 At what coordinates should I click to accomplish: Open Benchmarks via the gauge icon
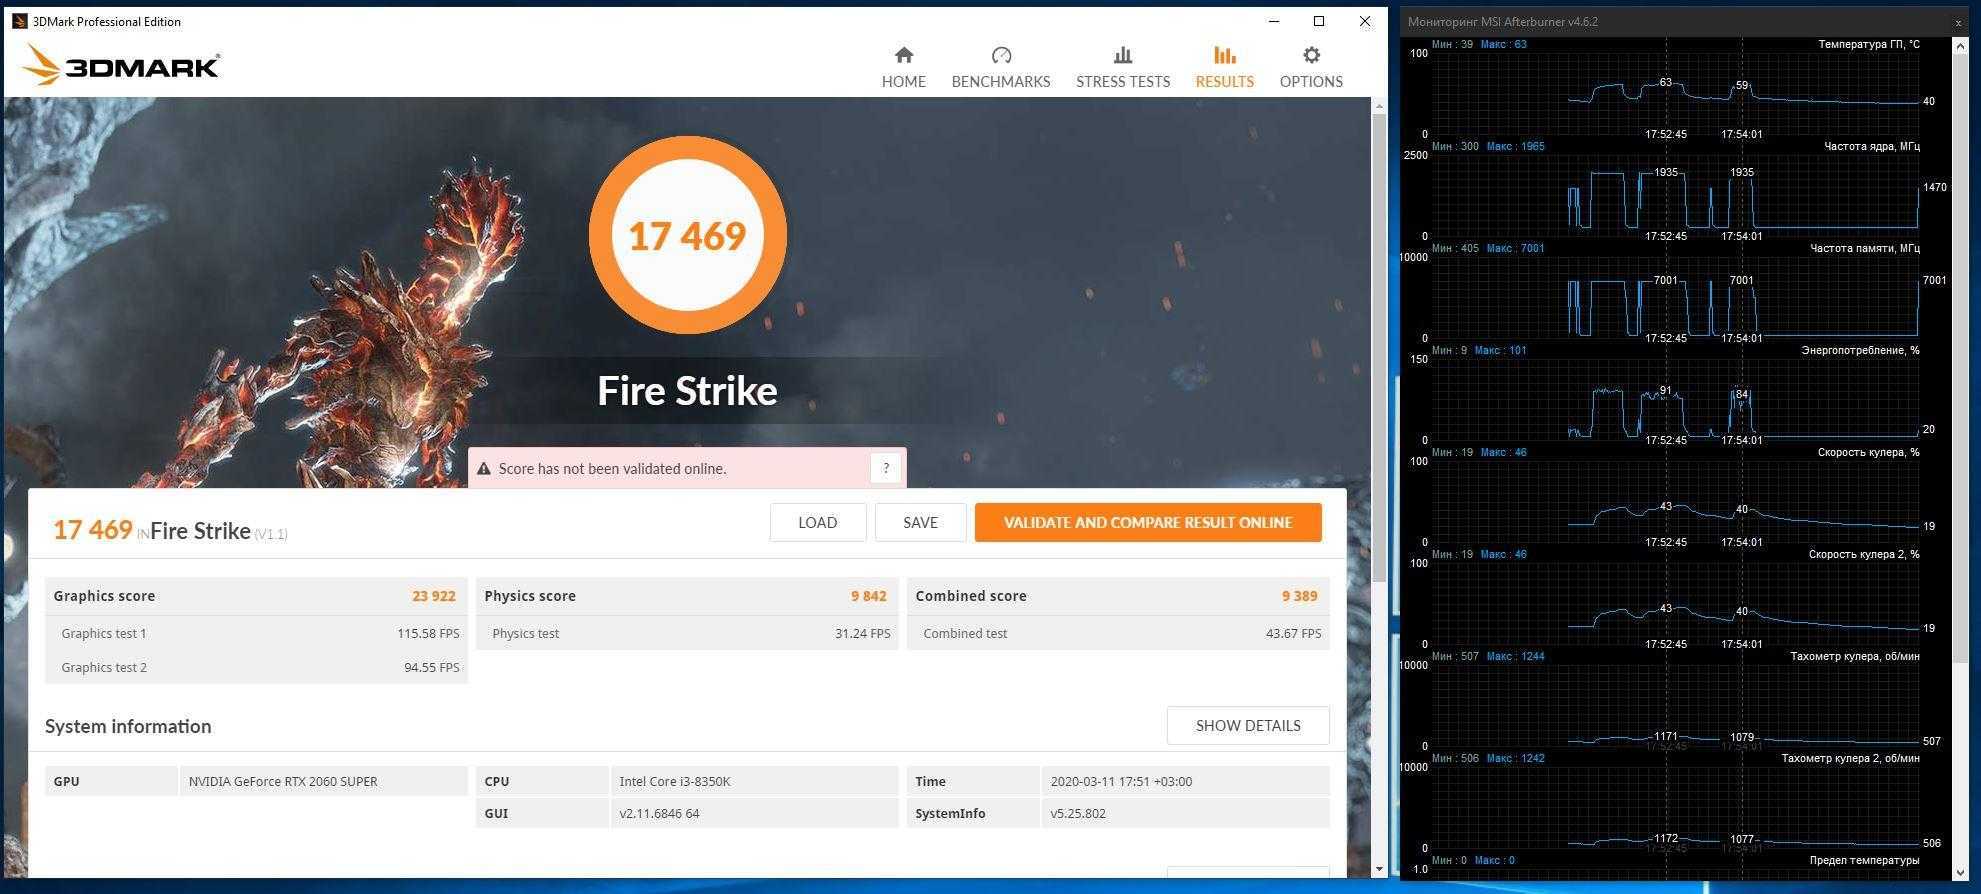point(1000,55)
